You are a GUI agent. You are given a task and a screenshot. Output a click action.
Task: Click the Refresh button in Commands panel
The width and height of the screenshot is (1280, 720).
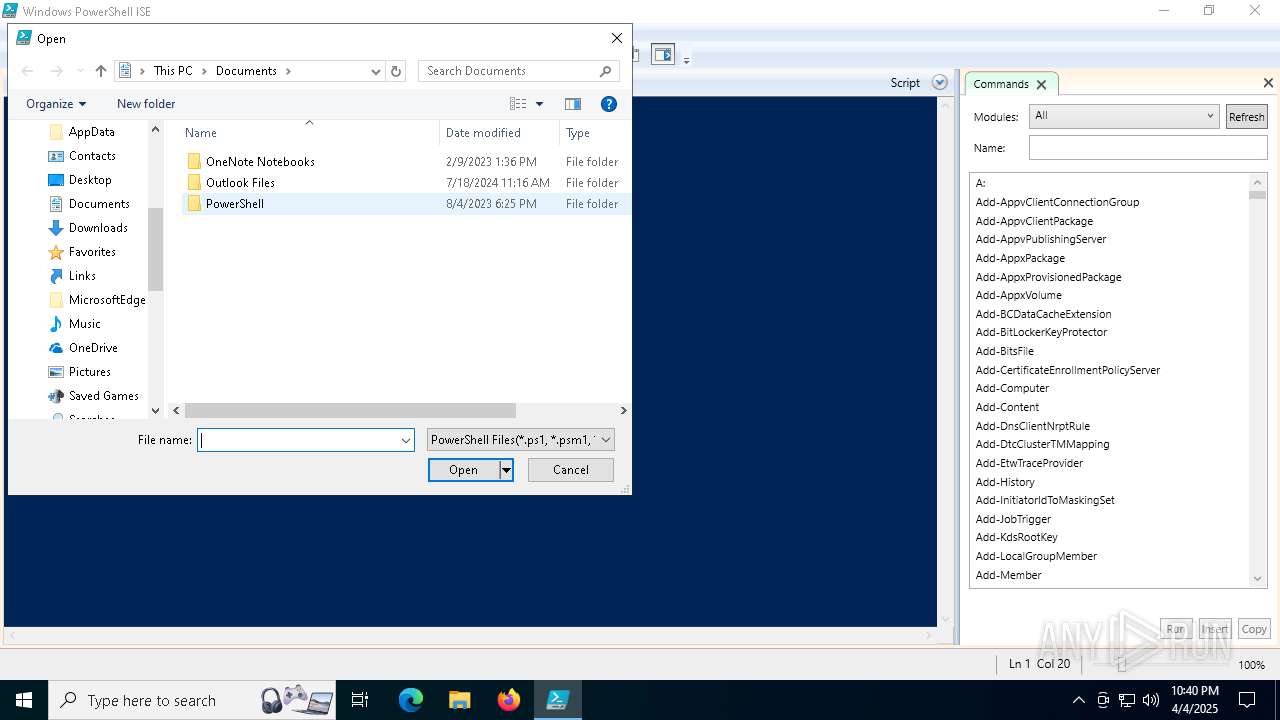click(1246, 117)
